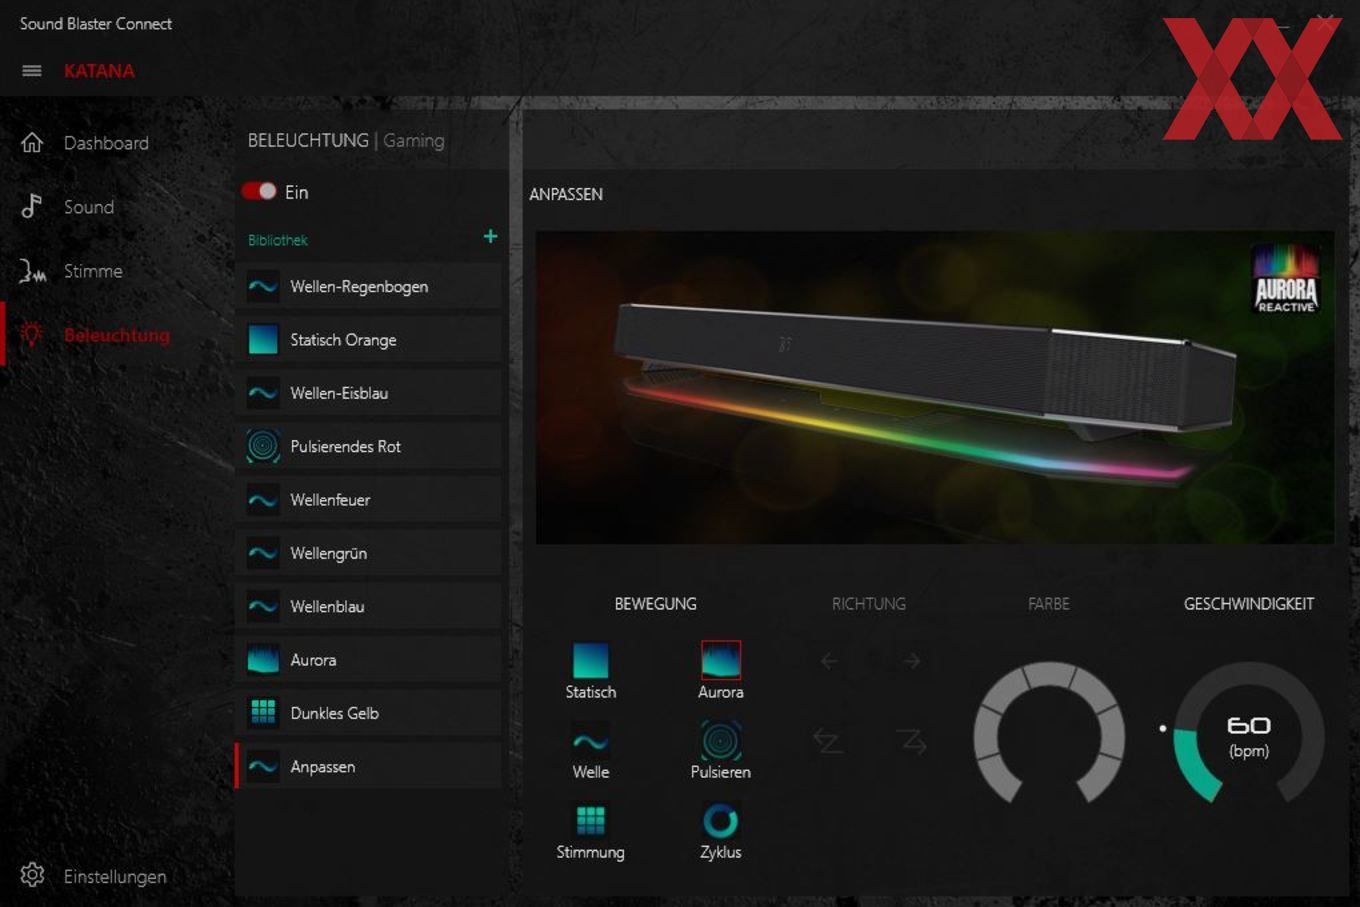Screen dimensions: 1360x907
Task: Select the Wellen-Regenbogen preset name
Action: click(x=359, y=286)
